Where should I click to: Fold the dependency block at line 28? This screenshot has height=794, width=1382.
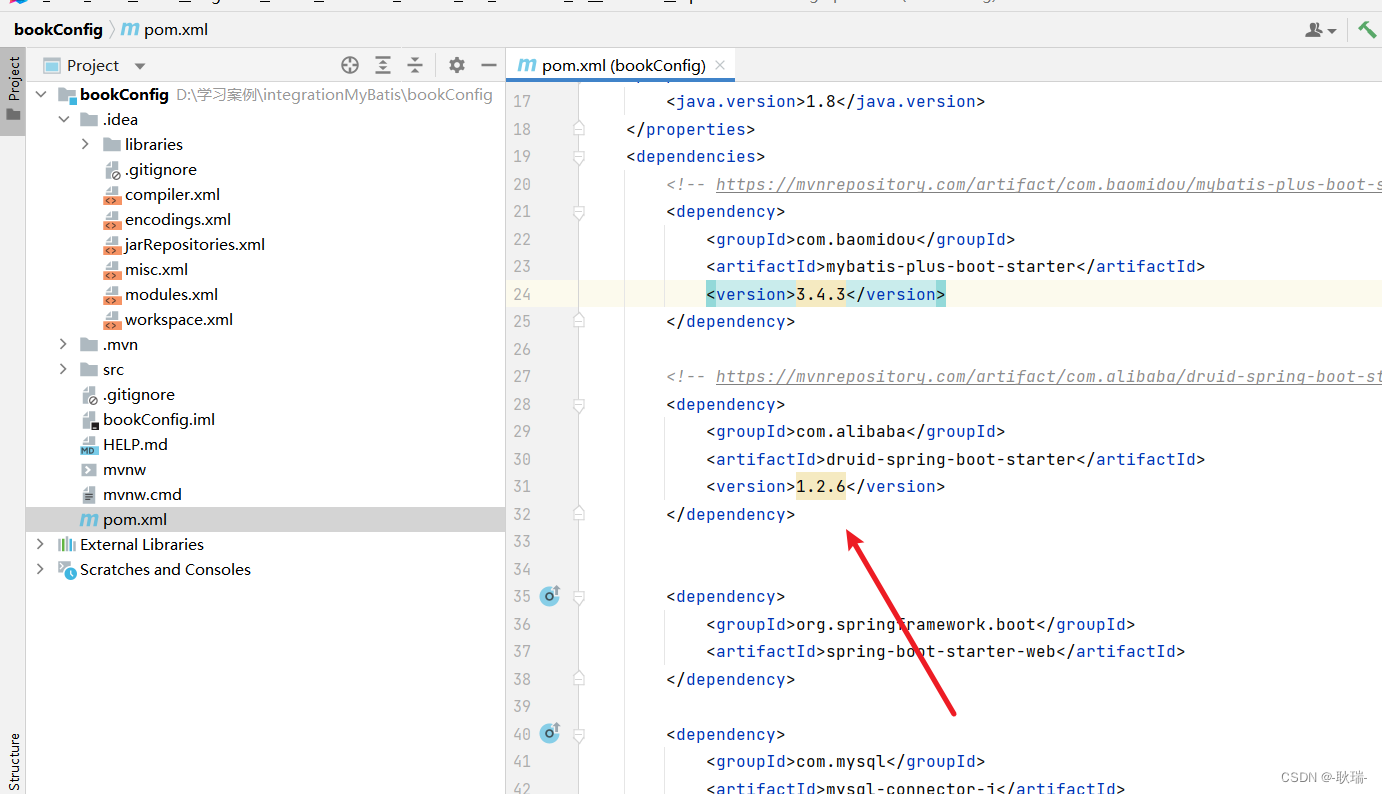(x=578, y=404)
